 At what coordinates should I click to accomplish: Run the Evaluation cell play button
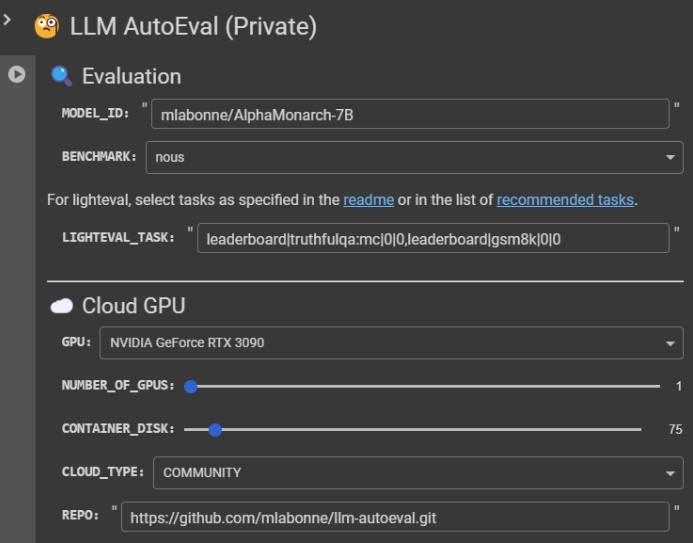point(17,74)
